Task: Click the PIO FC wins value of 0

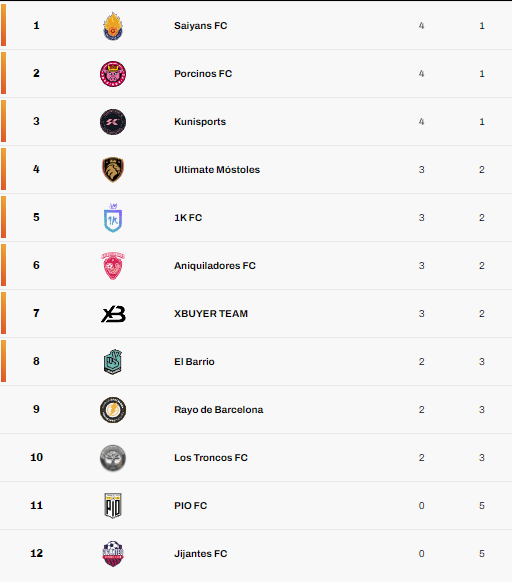Action: click(x=421, y=506)
